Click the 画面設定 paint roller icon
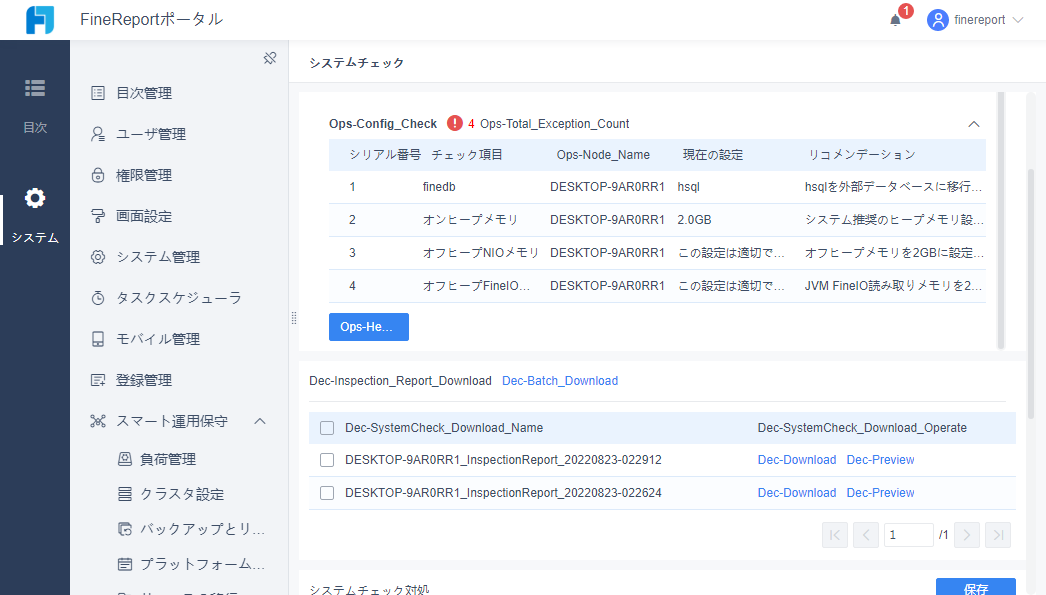 (x=98, y=216)
